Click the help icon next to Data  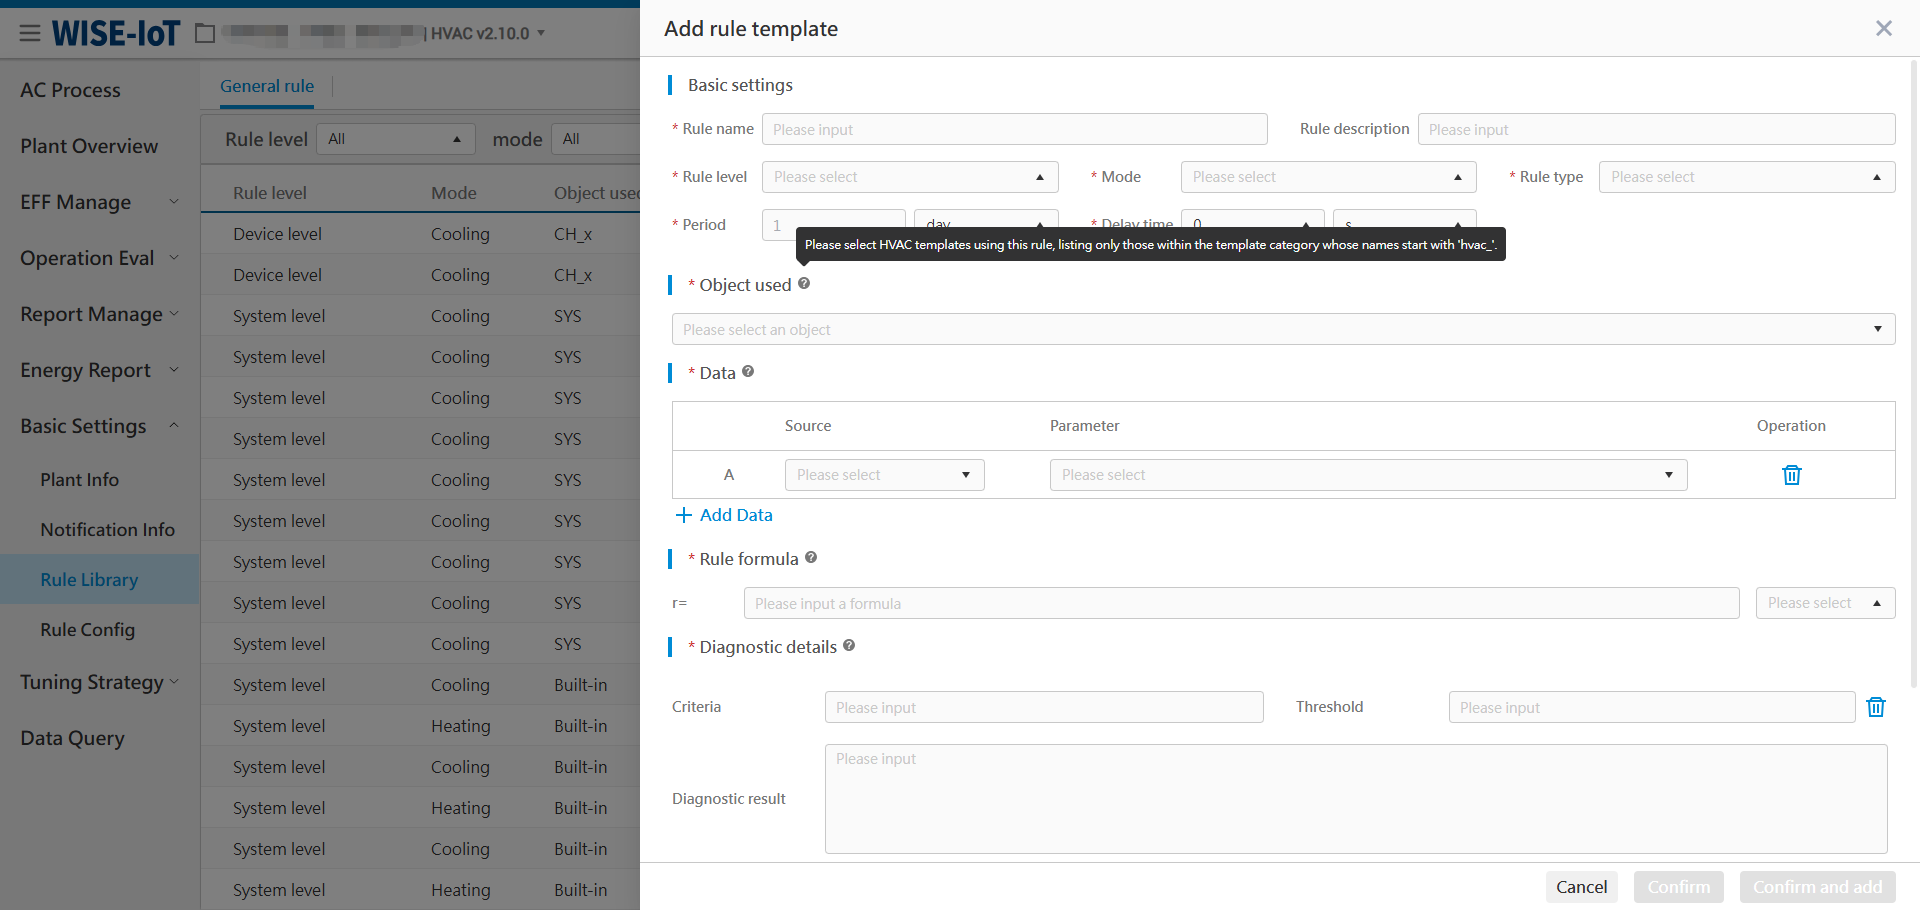[748, 372]
